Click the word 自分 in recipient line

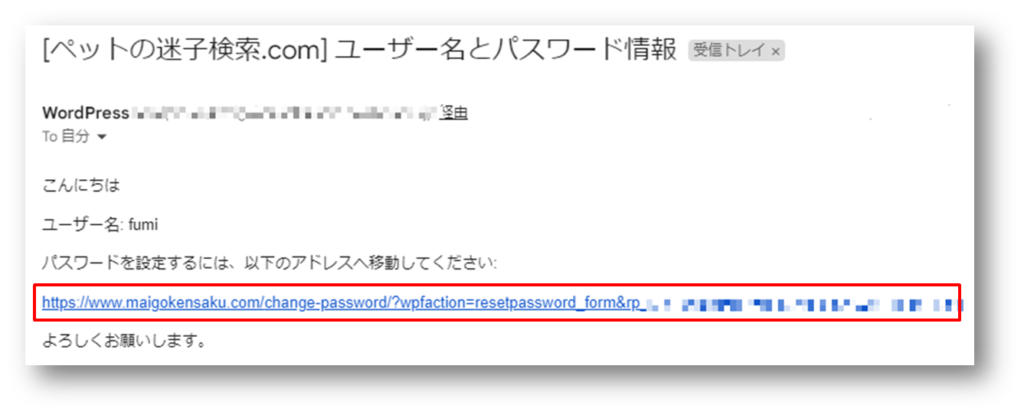coord(75,137)
